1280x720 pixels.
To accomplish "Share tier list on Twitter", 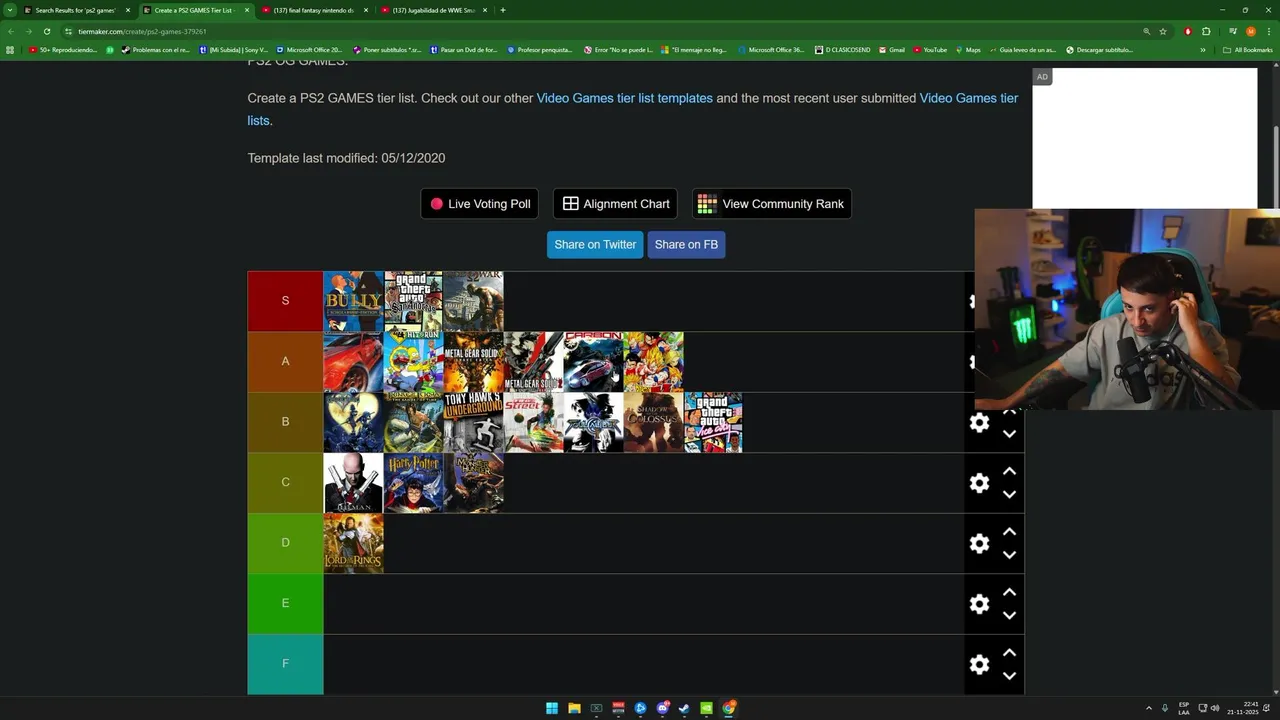I will tap(595, 244).
